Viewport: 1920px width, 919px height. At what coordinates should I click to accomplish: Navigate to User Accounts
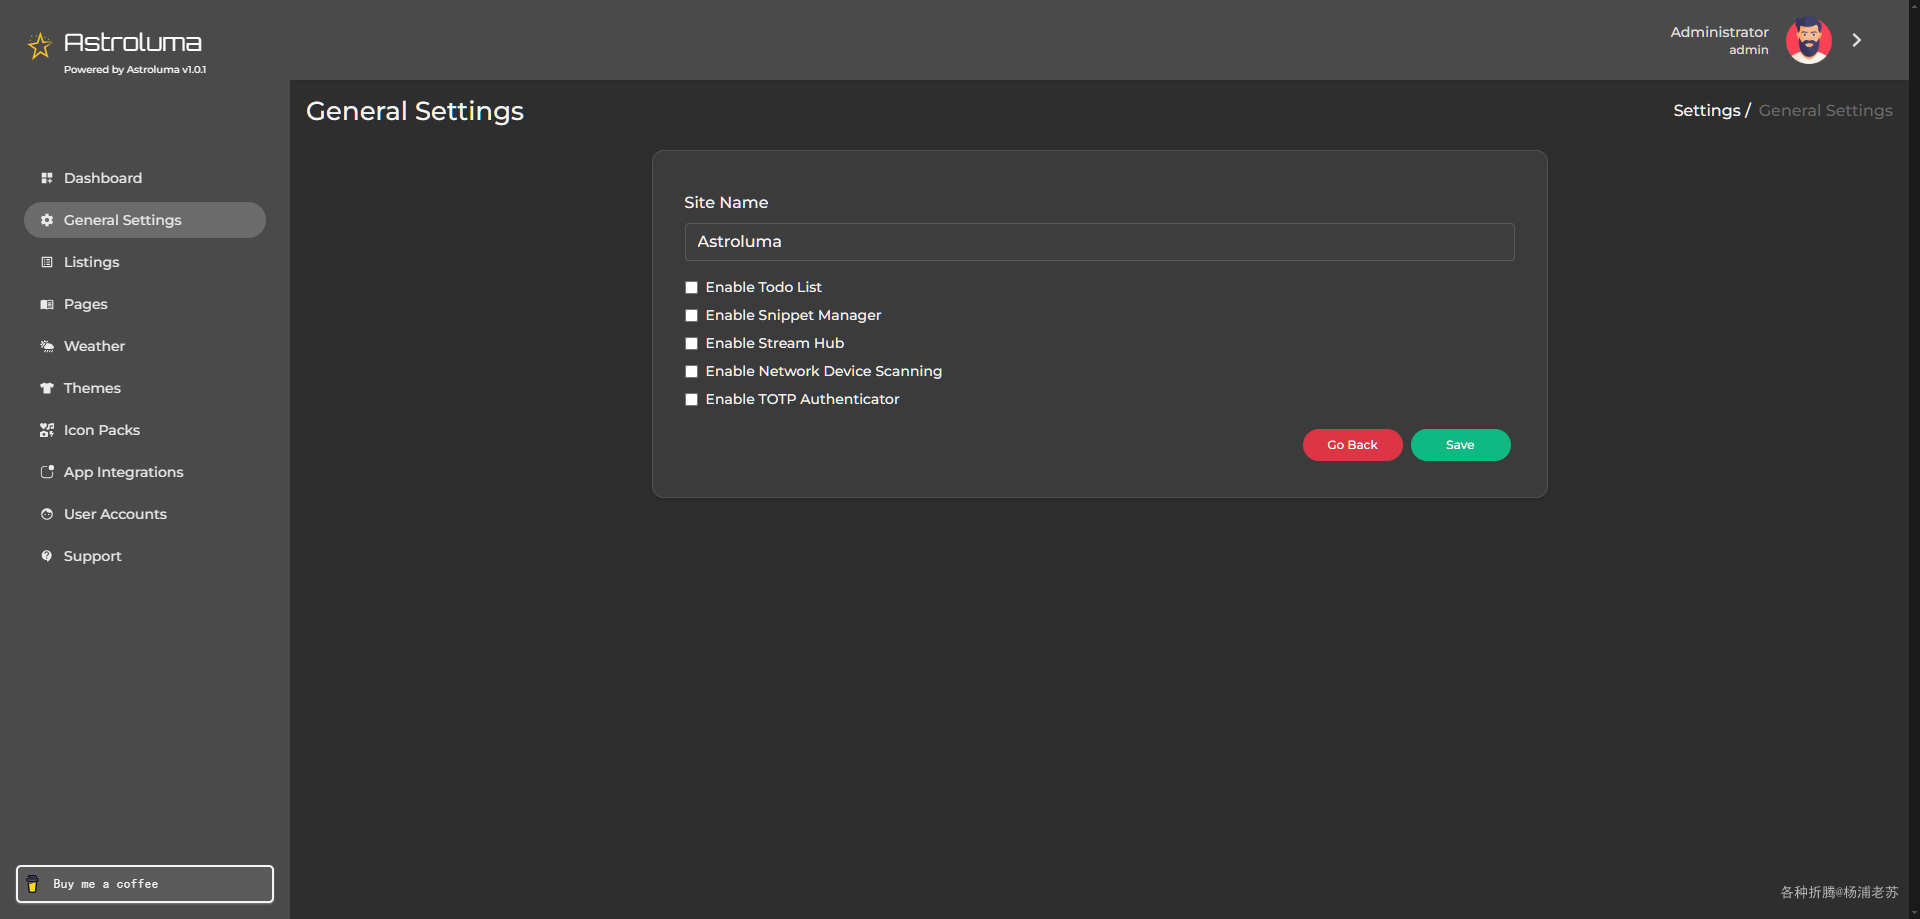pos(145,514)
